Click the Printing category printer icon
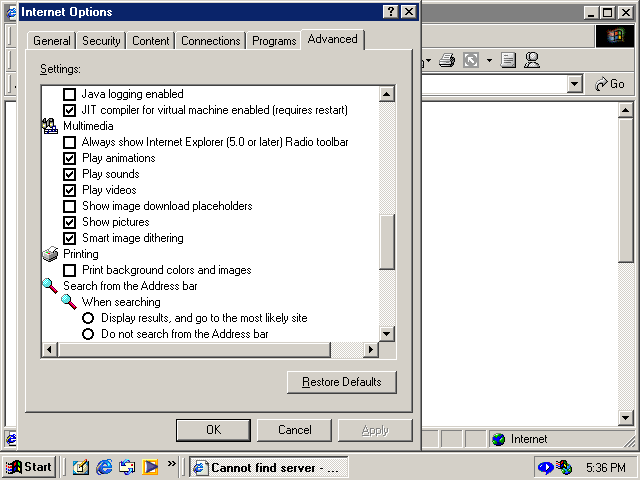640x480 pixels. click(50, 254)
